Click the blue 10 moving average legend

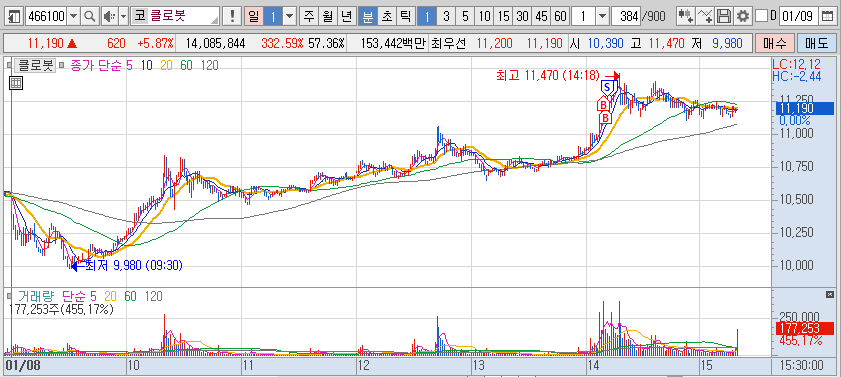tap(146, 65)
